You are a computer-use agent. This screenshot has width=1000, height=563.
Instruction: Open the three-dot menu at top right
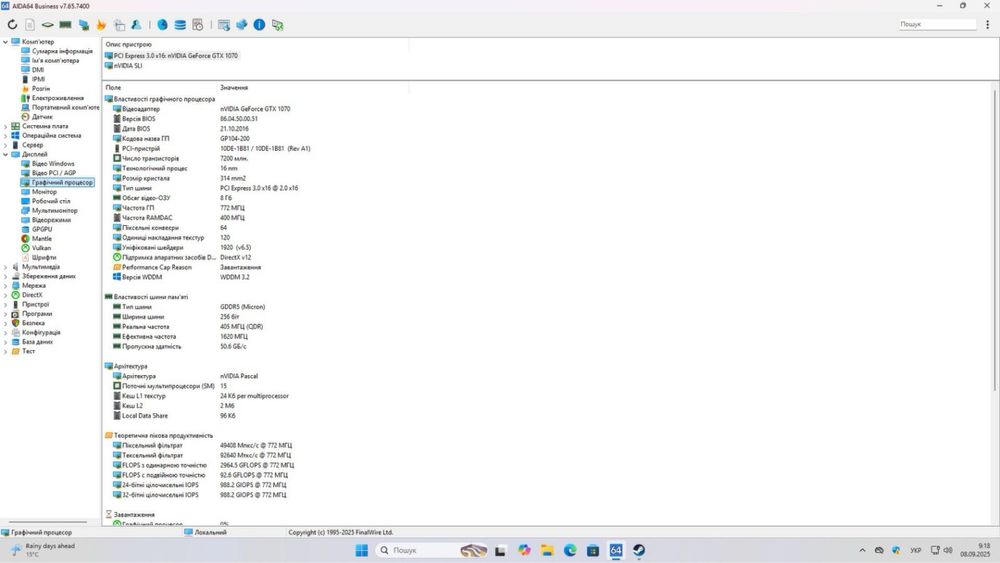click(x=988, y=24)
